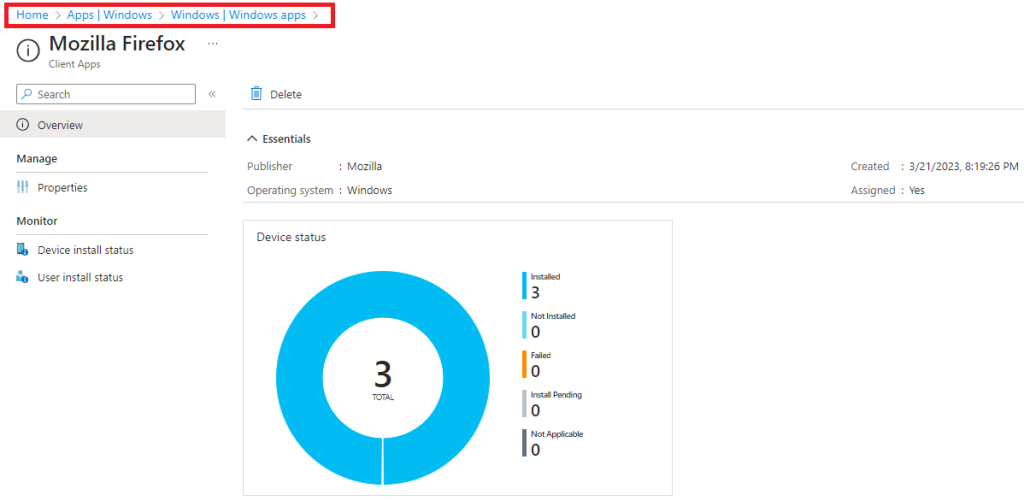
Task: Click the info icon beside Mozilla Firefox title
Action: pyautogui.click(x=28, y=51)
